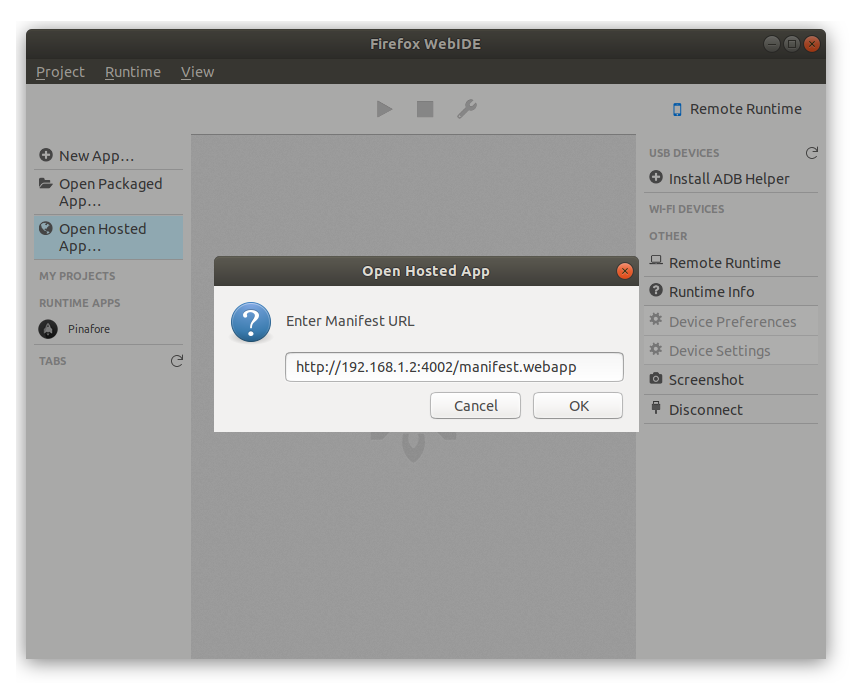Click Install ADB Helper
855x683 pixels.
click(728, 179)
